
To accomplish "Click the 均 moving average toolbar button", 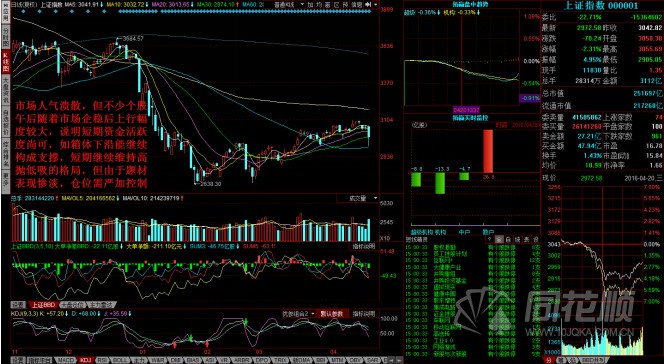I will coord(318,4).
